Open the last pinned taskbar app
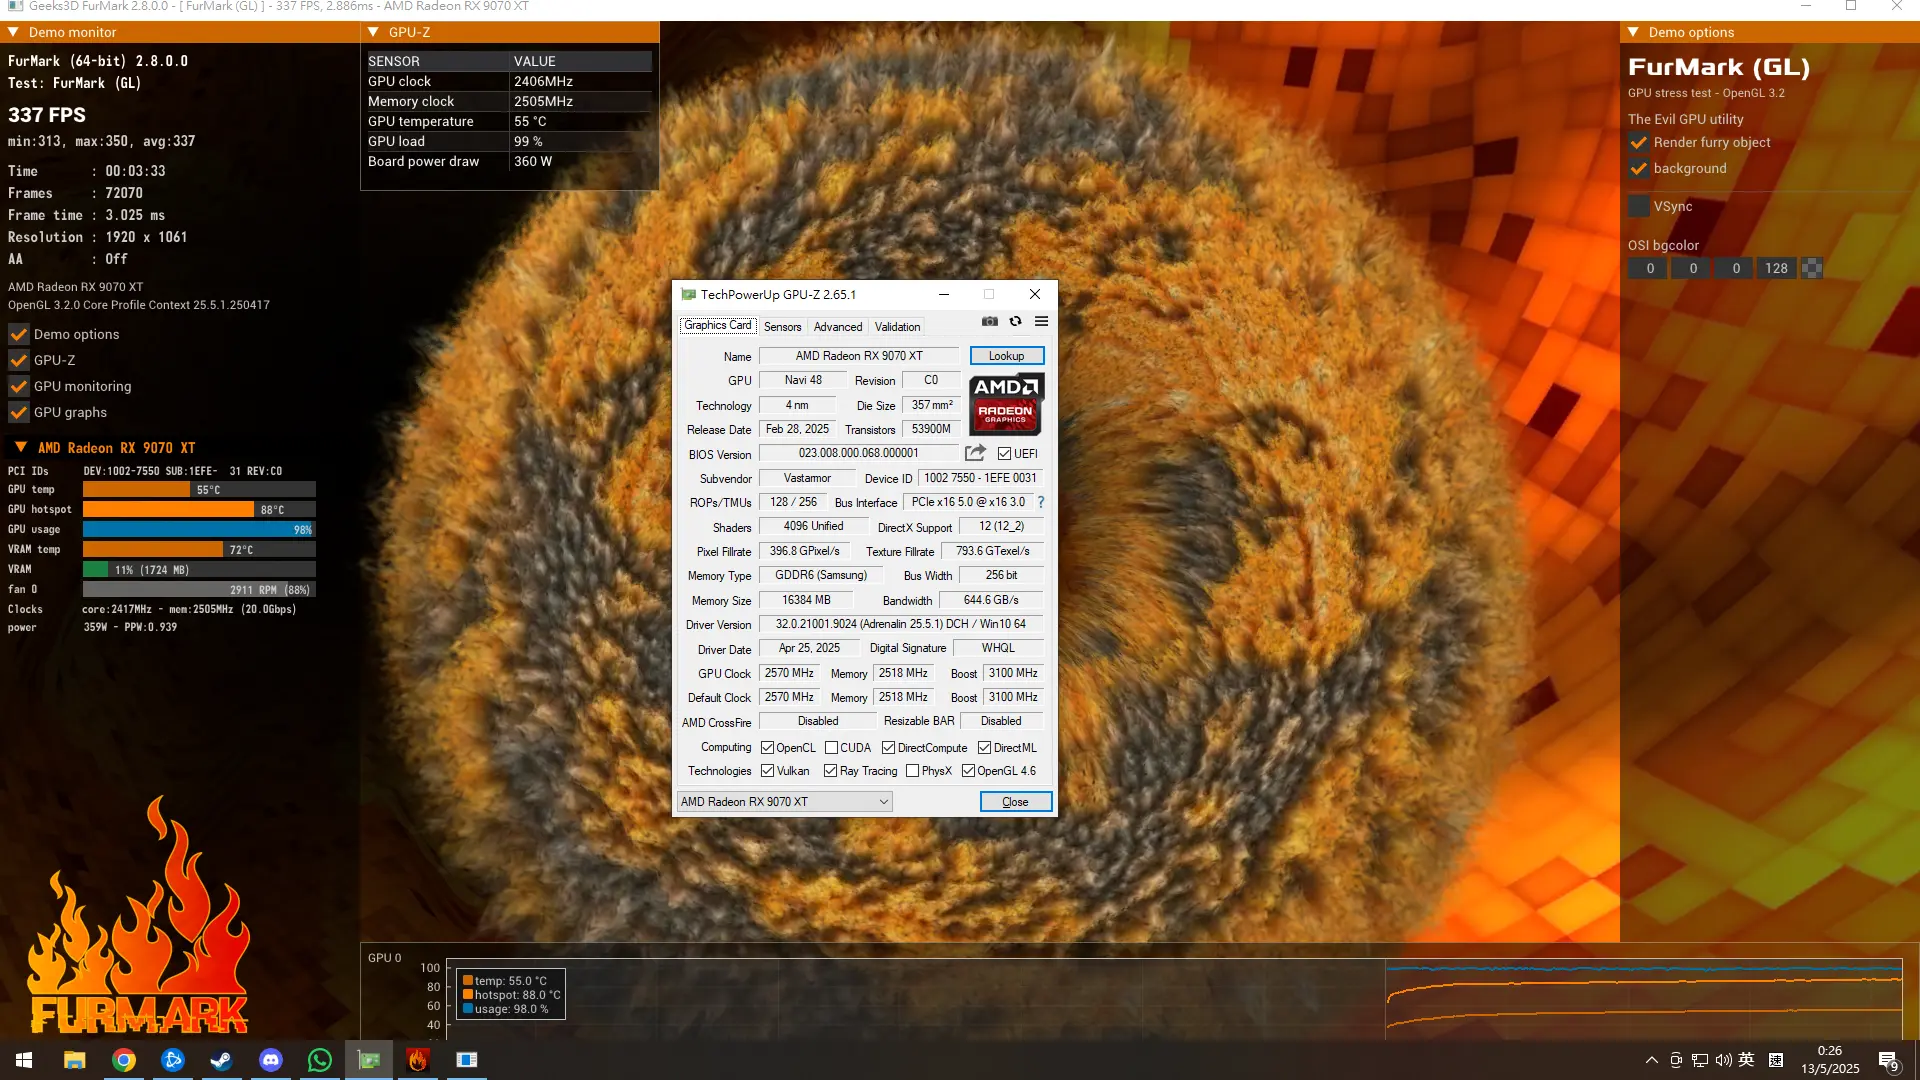This screenshot has width=1920, height=1080. [467, 1060]
